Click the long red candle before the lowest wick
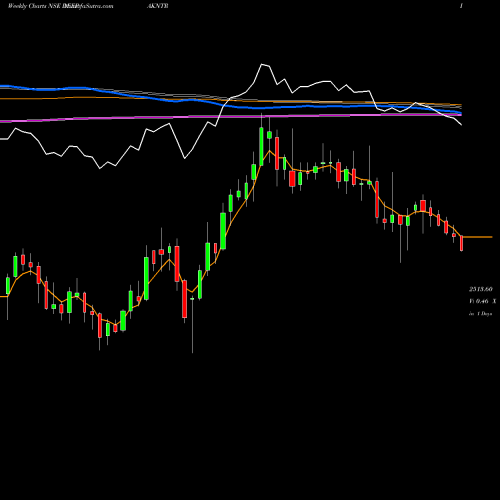 point(185,299)
